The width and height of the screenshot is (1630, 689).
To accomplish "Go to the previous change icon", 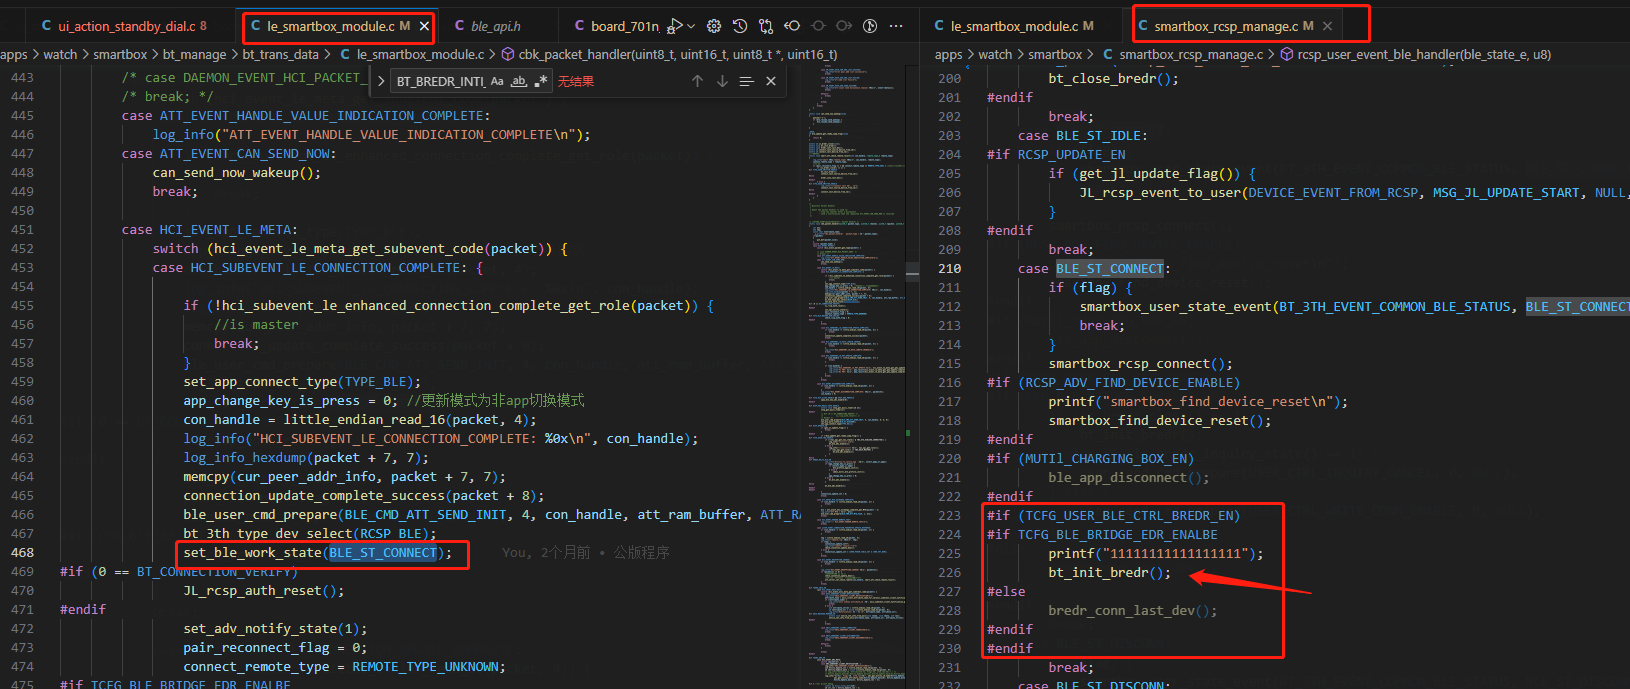I will (792, 26).
